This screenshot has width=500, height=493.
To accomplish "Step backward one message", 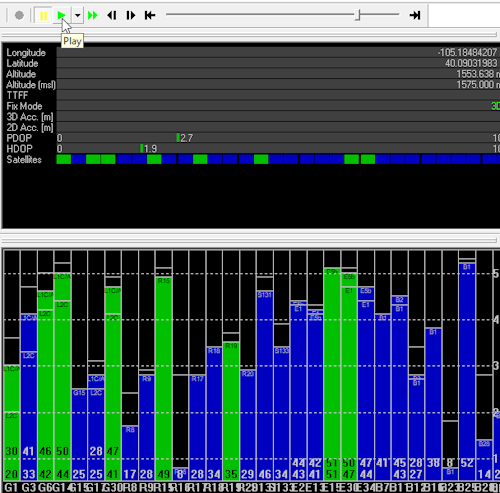I will 112,15.
